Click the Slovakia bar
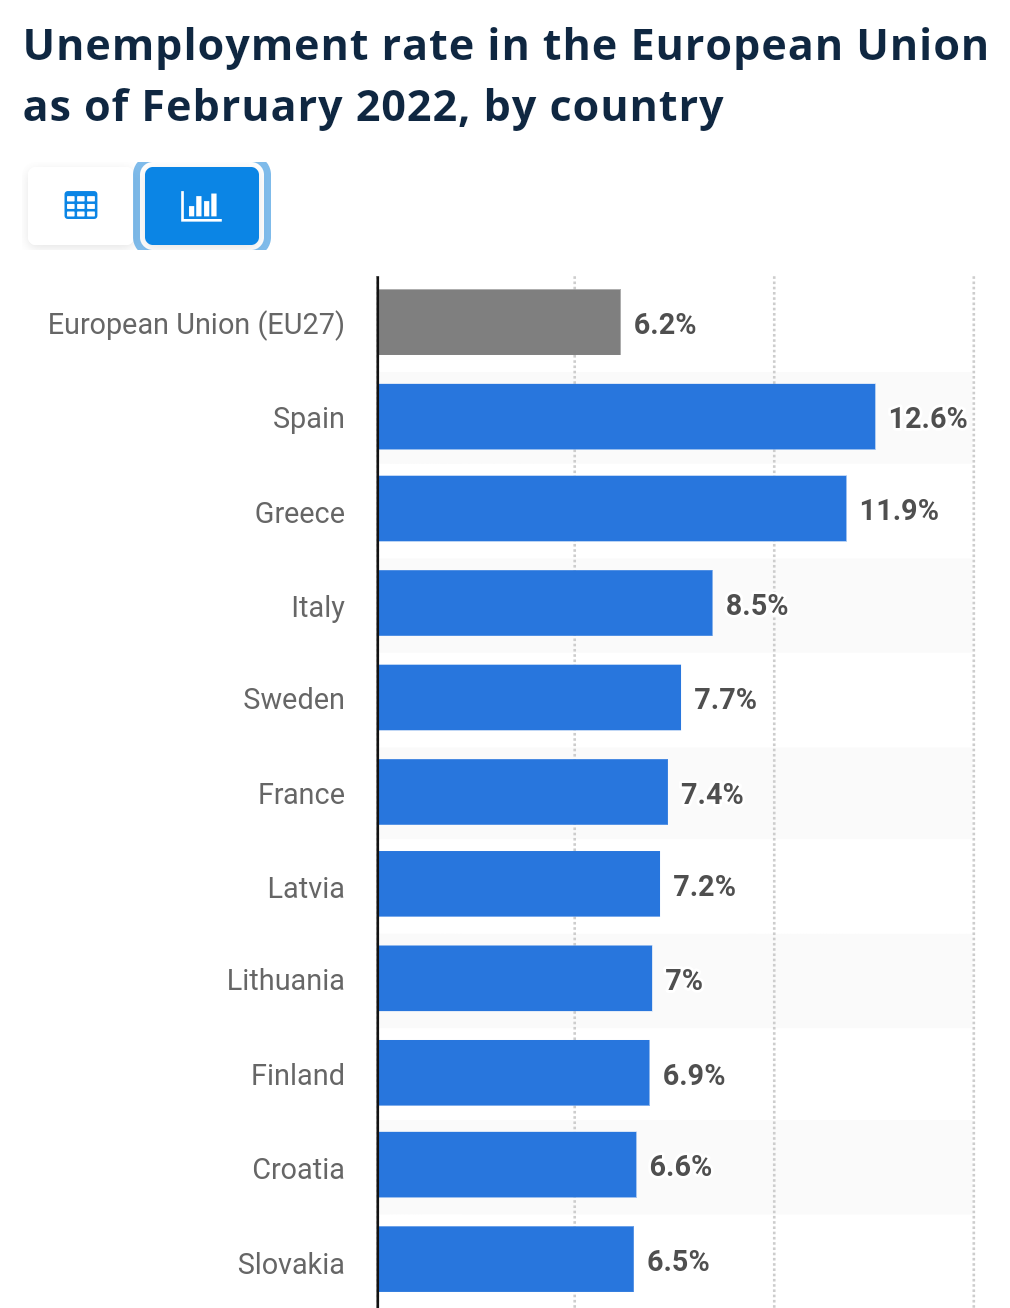 tap(505, 1259)
